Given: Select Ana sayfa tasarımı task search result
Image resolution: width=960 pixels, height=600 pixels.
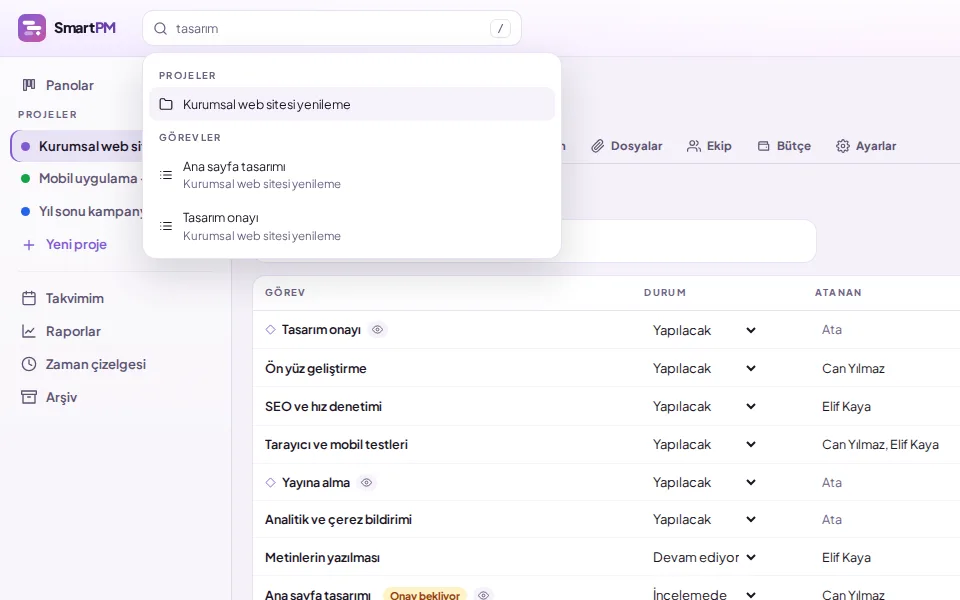Looking at the screenshot, I should coord(352,175).
